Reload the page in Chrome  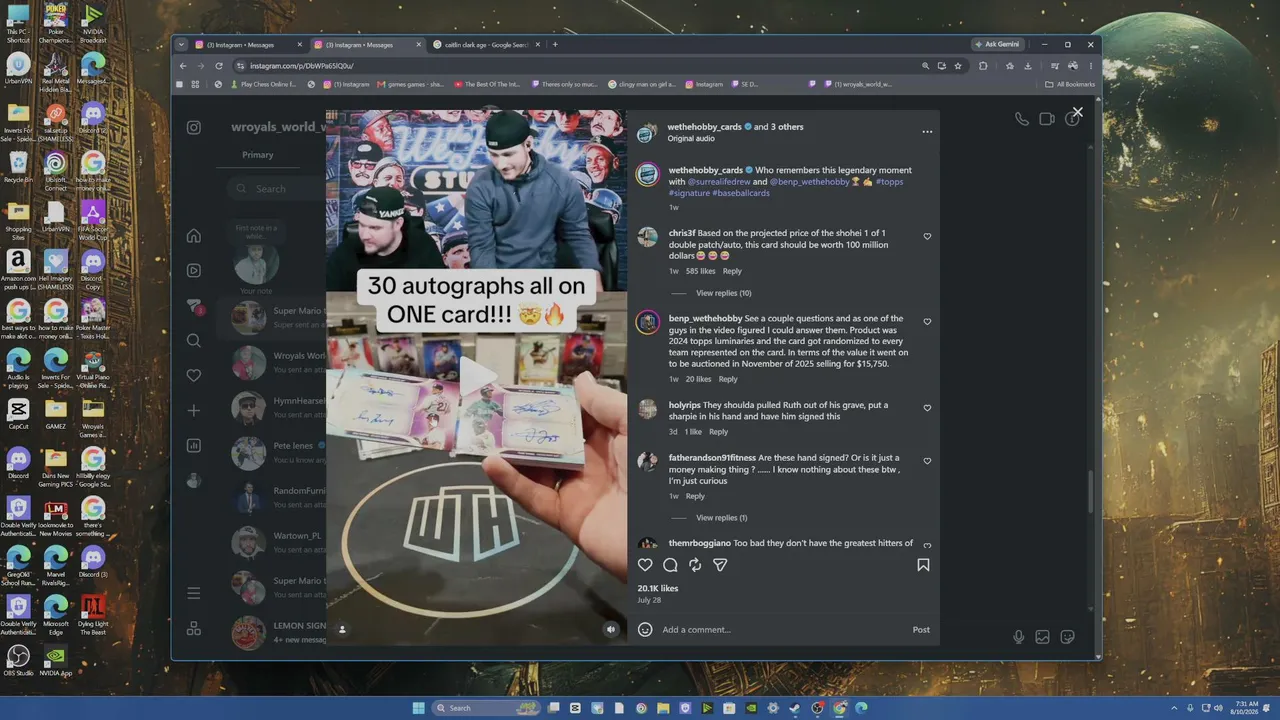(x=218, y=66)
